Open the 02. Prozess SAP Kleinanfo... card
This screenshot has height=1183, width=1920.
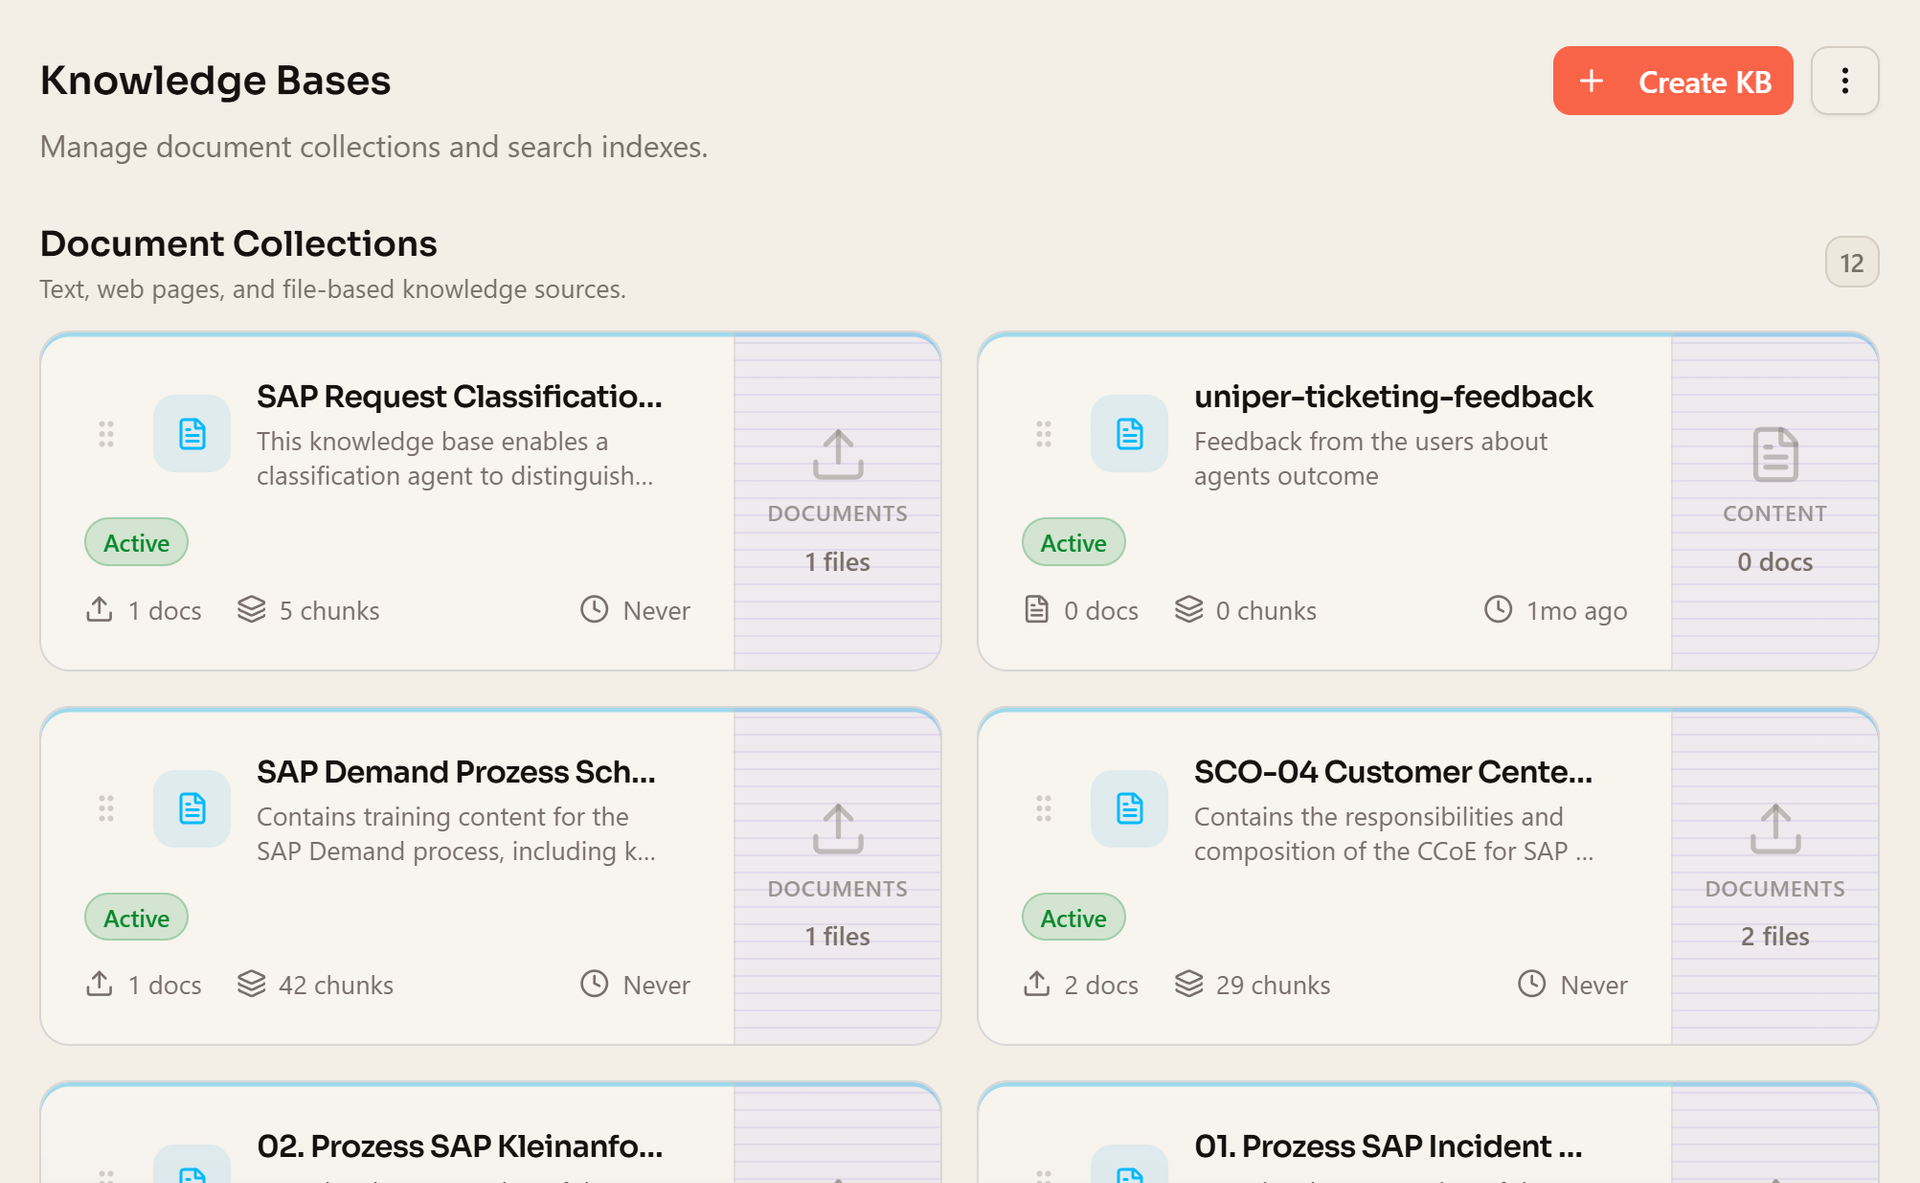tap(490, 1133)
